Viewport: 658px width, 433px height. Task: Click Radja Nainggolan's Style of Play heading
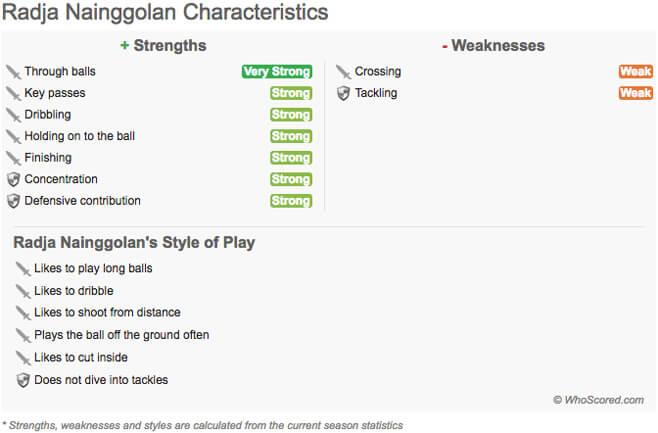pyautogui.click(x=134, y=243)
